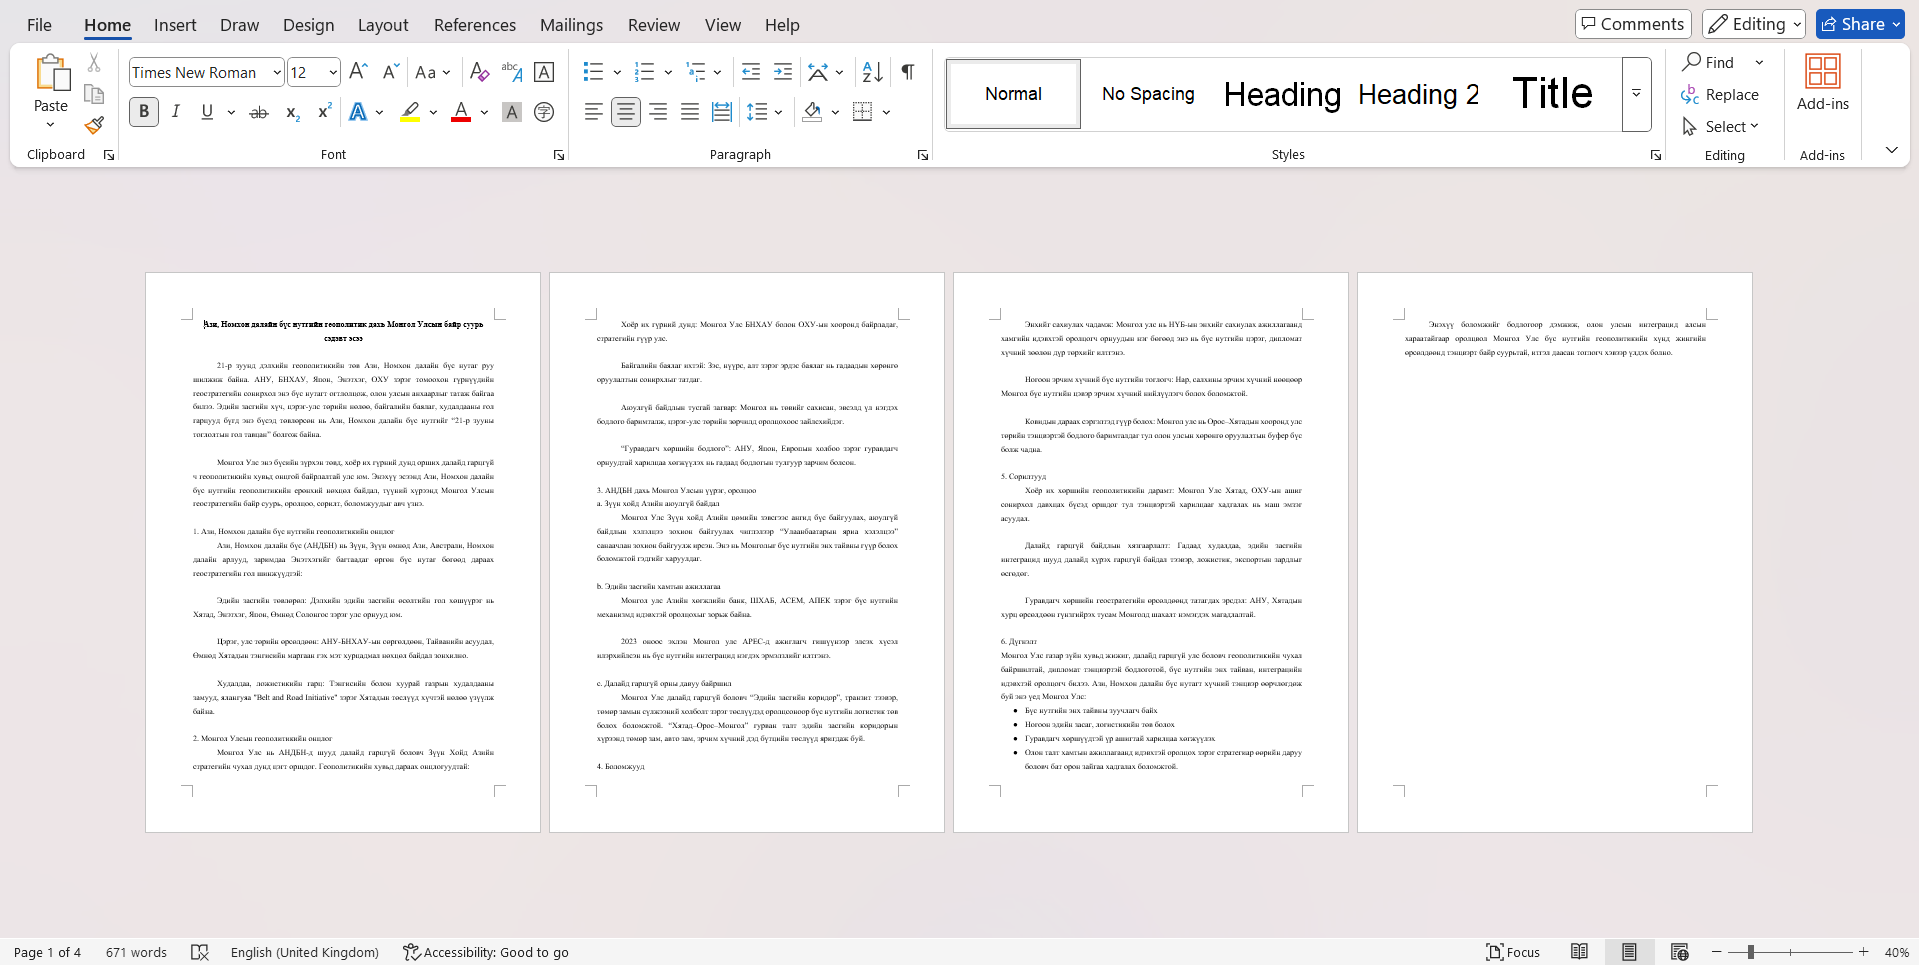Toggle Bold formatting off

tap(144, 112)
